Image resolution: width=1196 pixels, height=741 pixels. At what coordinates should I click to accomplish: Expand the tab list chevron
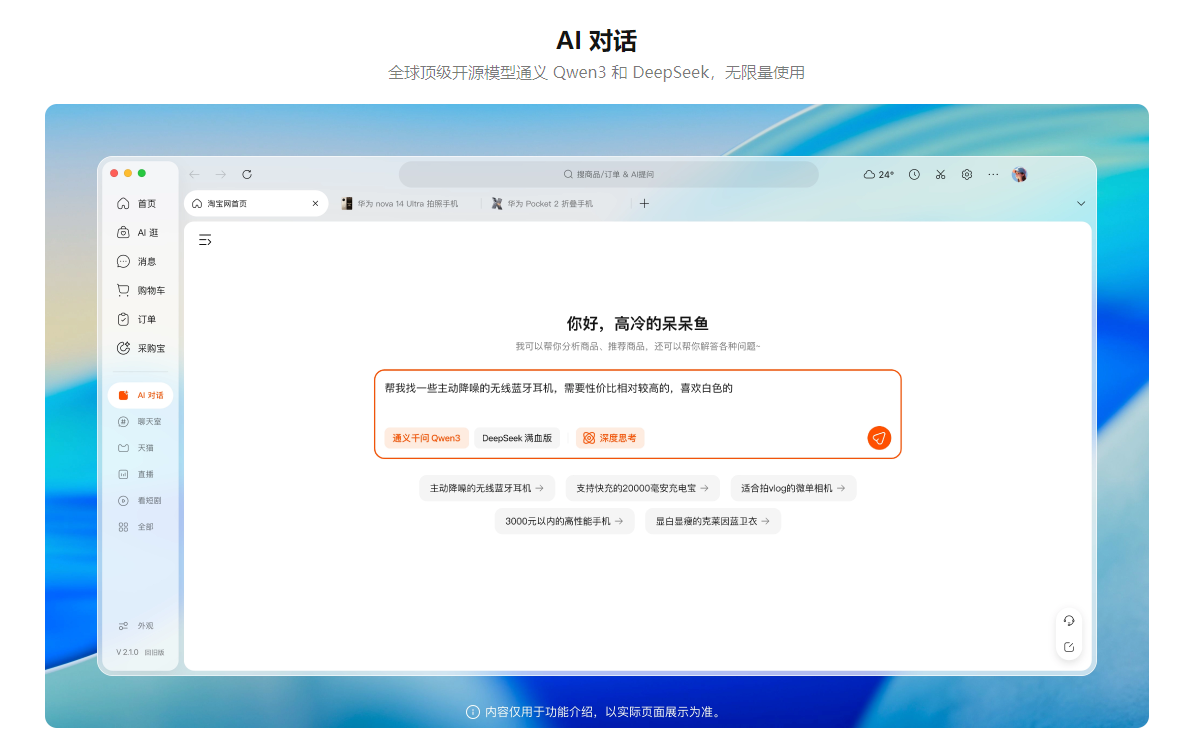point(1080,203)
